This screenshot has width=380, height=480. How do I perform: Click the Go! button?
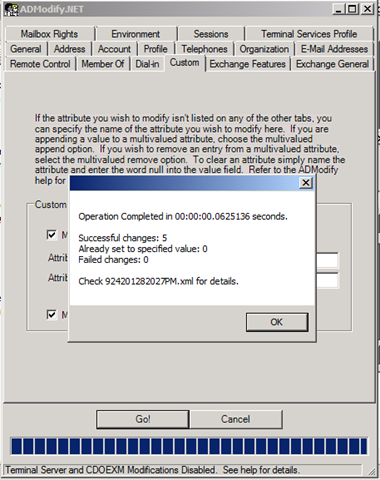coord(143,419)
